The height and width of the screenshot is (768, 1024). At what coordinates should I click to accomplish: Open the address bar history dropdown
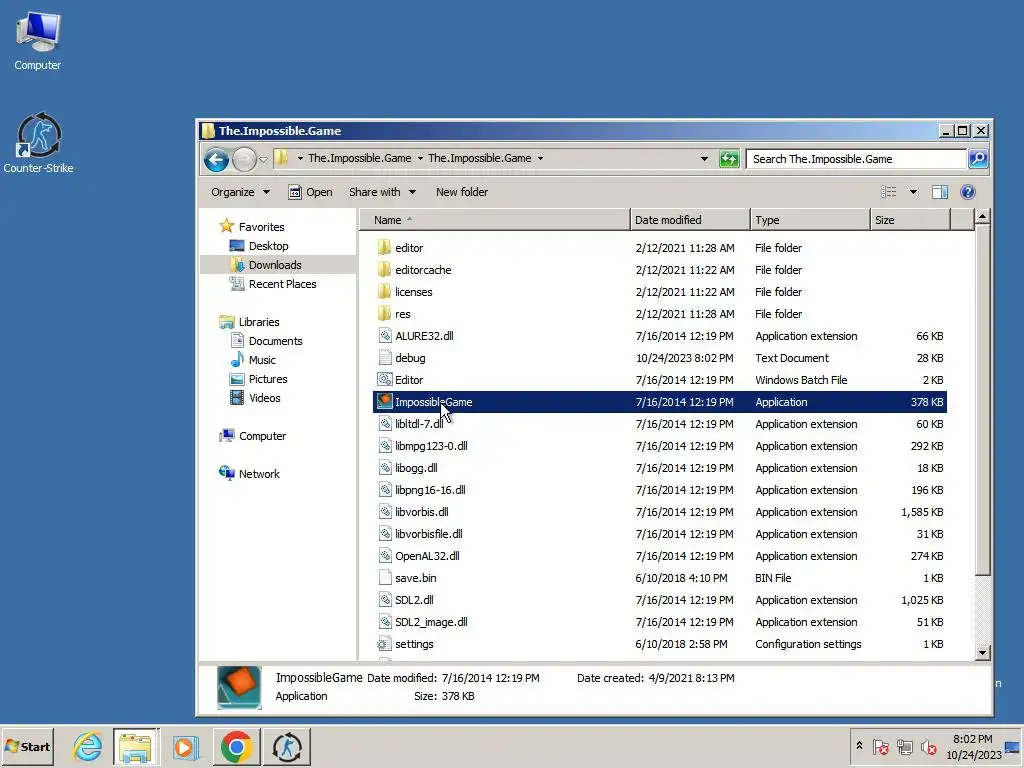(x=704, y=159)
